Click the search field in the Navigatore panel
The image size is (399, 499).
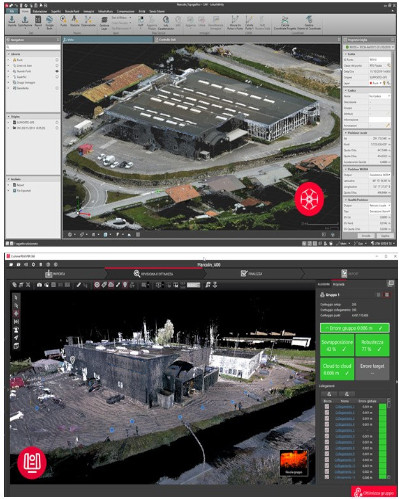point(33,47)
